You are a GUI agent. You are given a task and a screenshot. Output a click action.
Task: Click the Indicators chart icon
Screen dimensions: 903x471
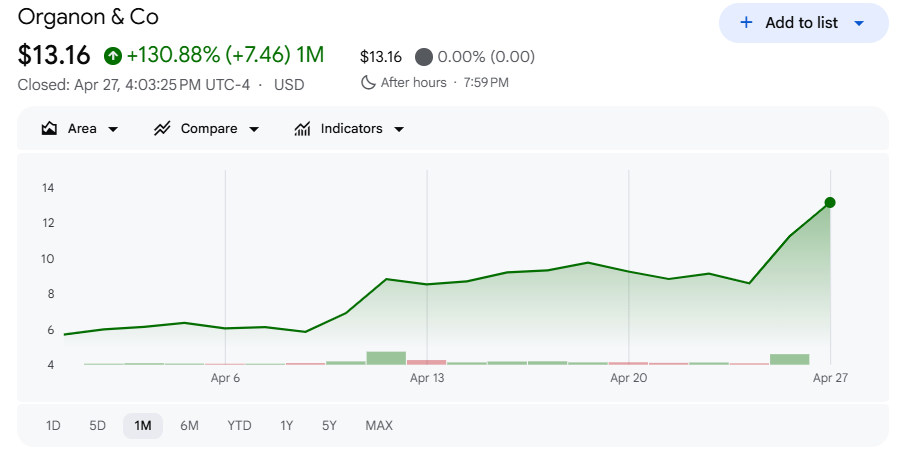(302, 129)
